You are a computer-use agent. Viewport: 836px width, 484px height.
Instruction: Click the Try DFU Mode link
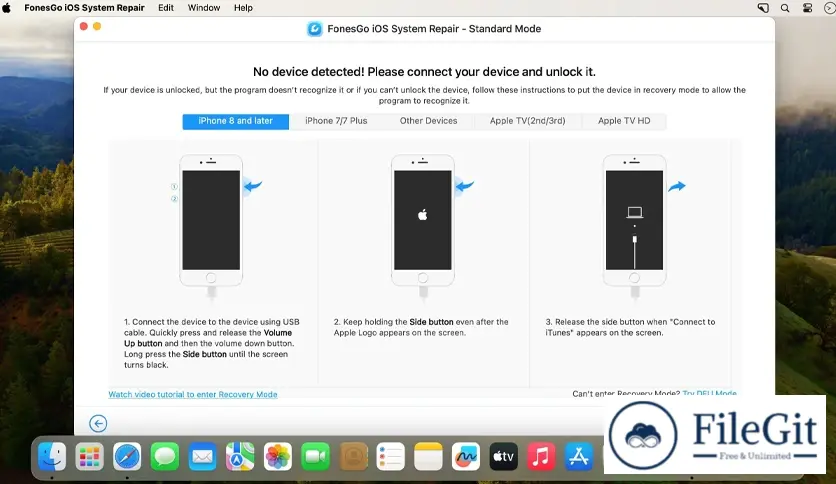pyautogui.click(x=709, y=393)
